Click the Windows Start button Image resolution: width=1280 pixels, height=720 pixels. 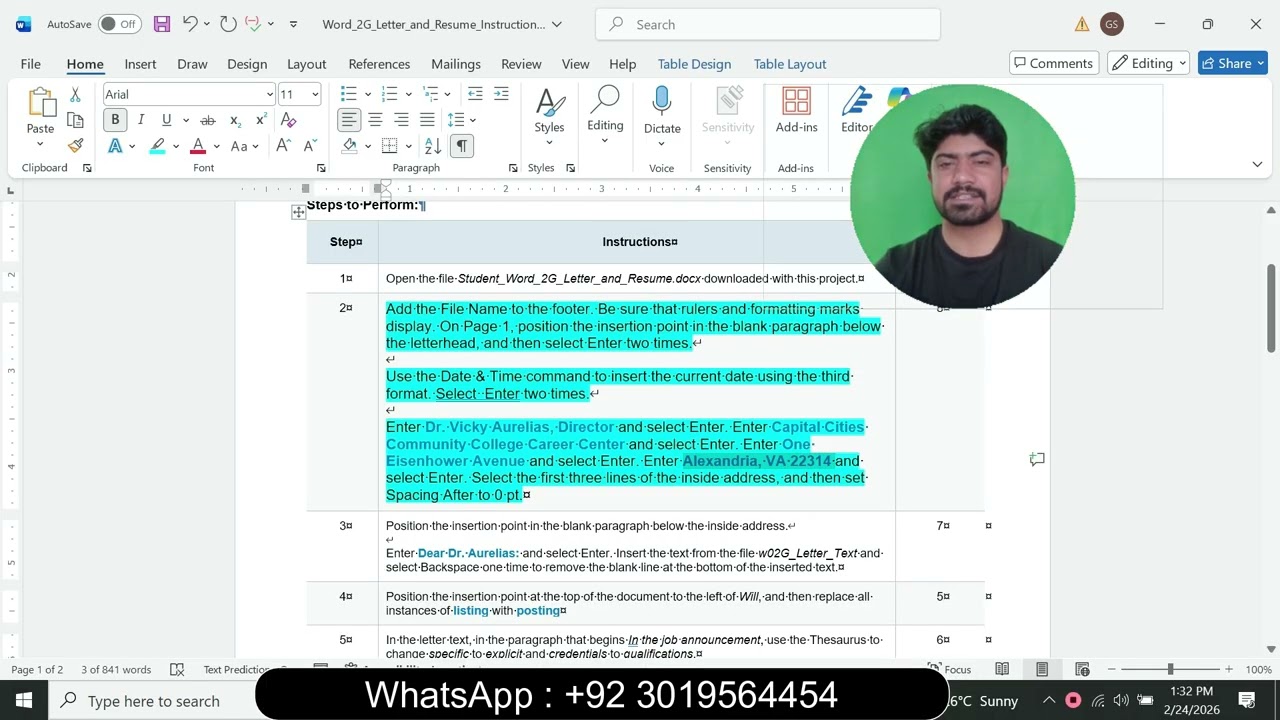pos(24,700)
